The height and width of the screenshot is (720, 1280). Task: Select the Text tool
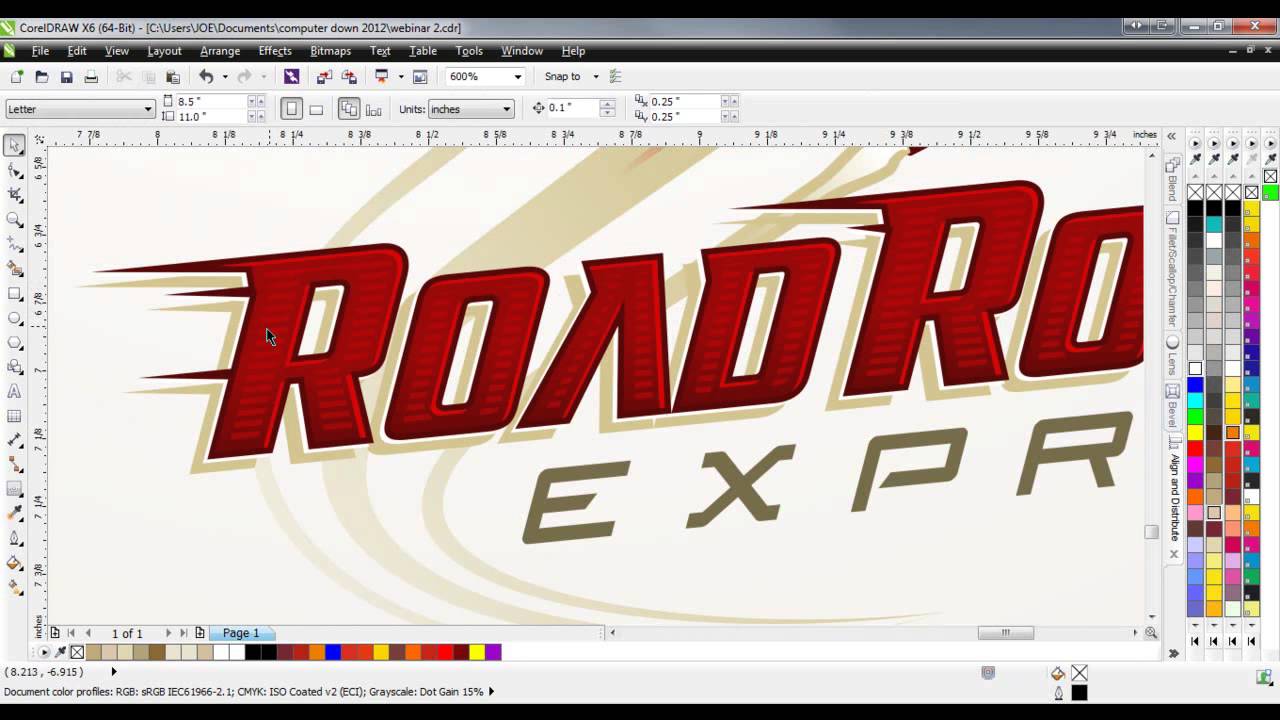[14, 391]
